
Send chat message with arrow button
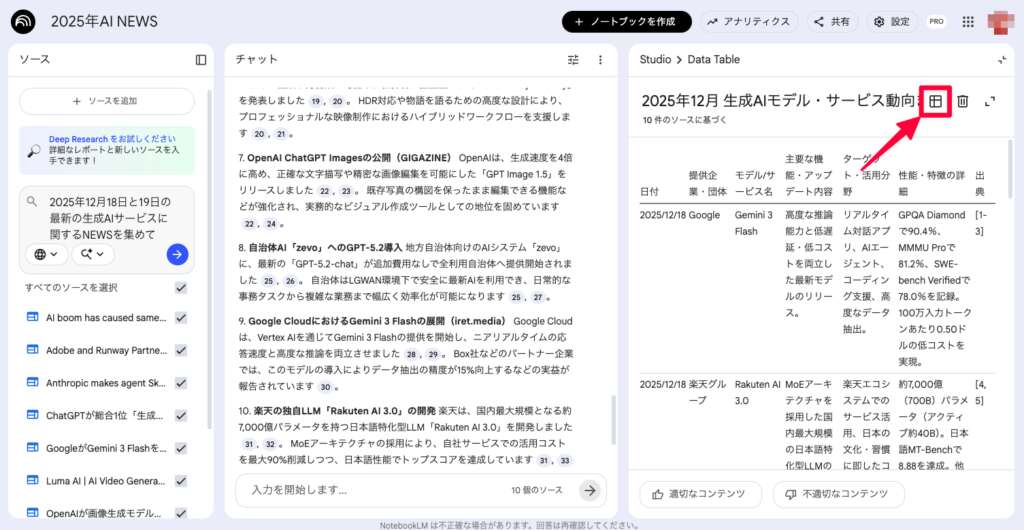[590, 490]
